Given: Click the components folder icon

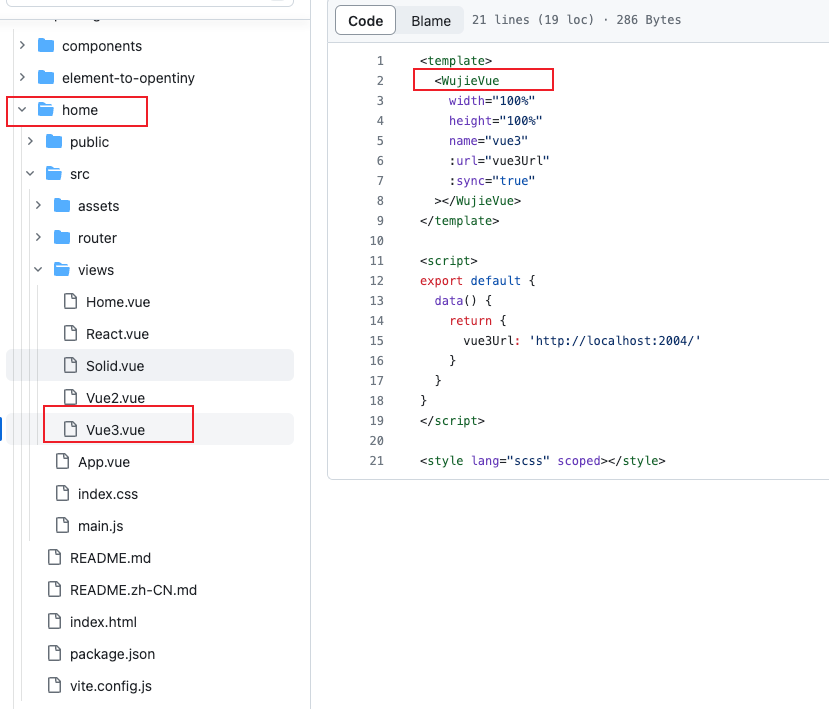Looking at the screenshot, I should [45, 46].
